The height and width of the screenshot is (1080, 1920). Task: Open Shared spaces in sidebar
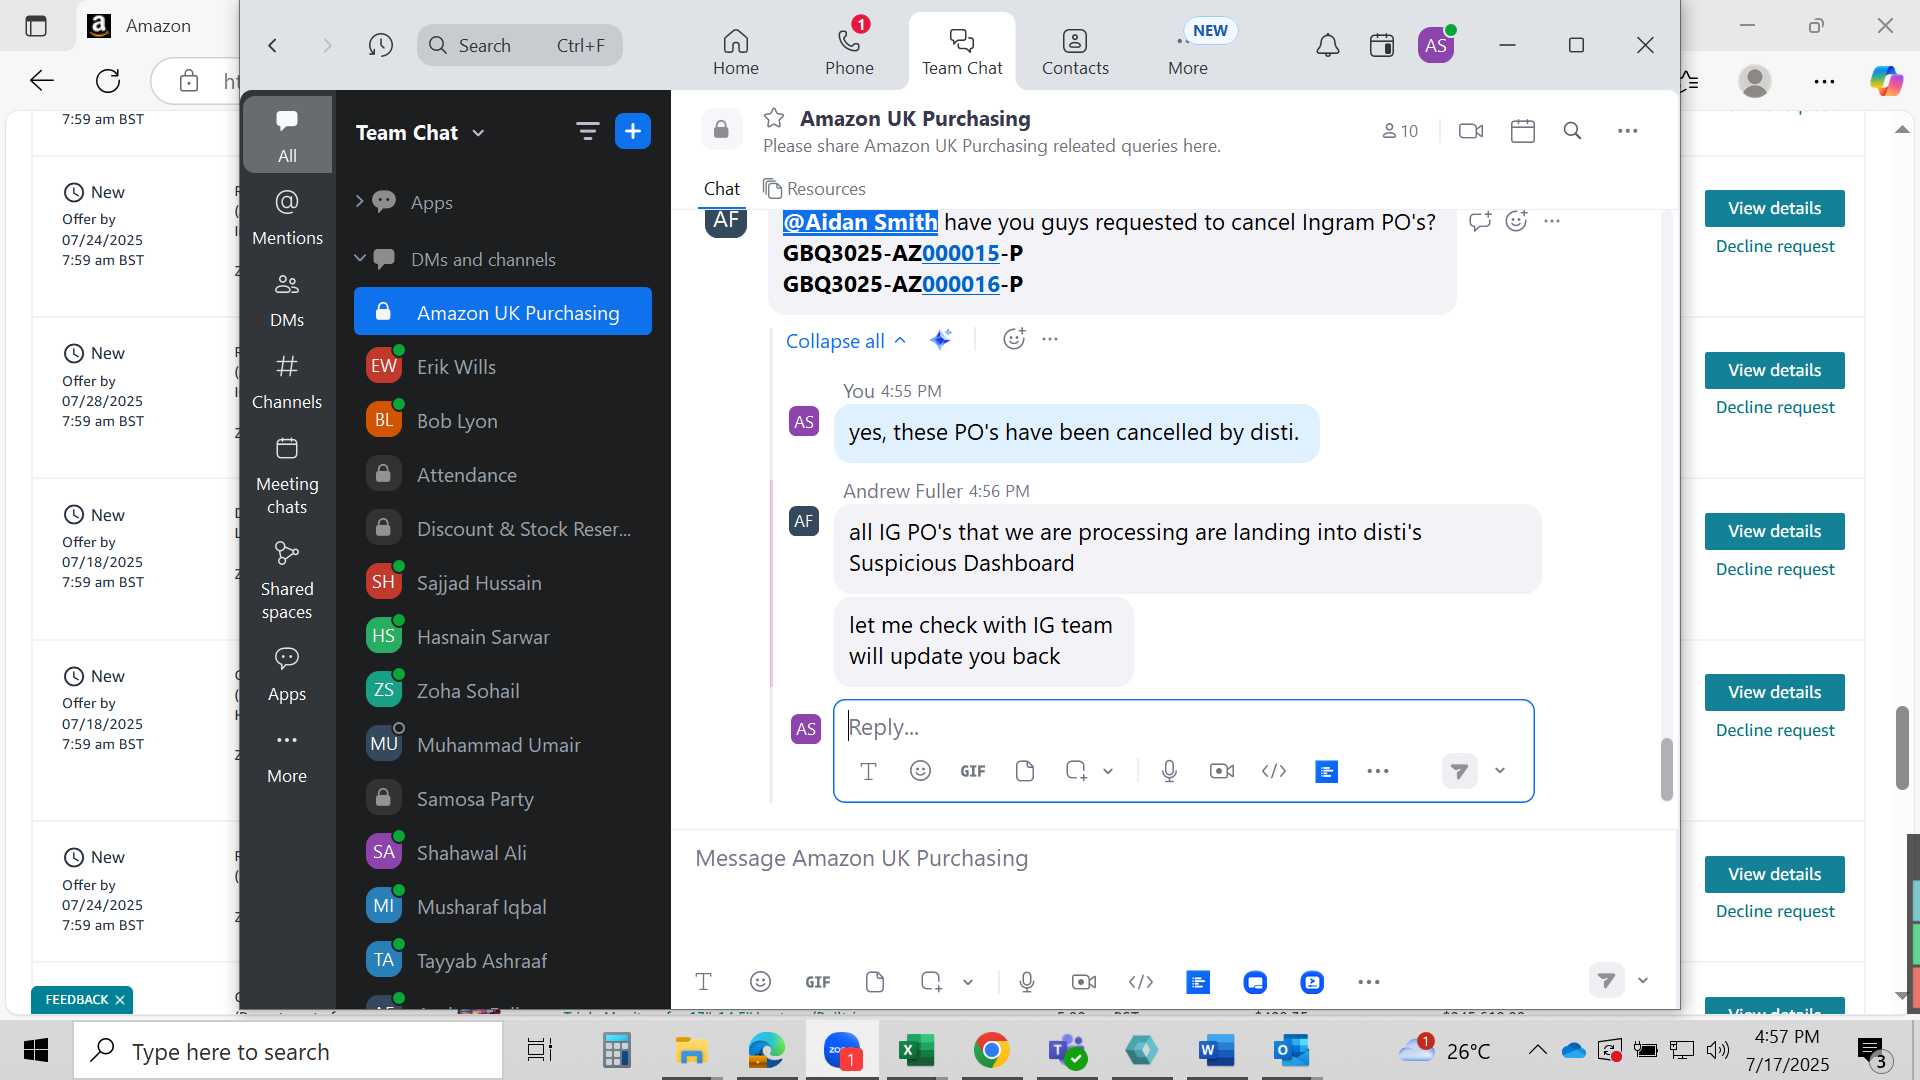pos(287,581)
